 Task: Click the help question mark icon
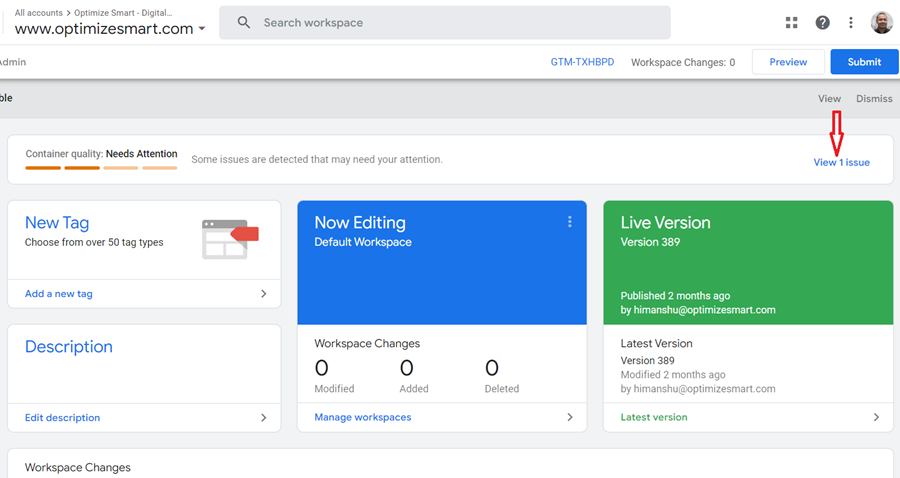822,22
